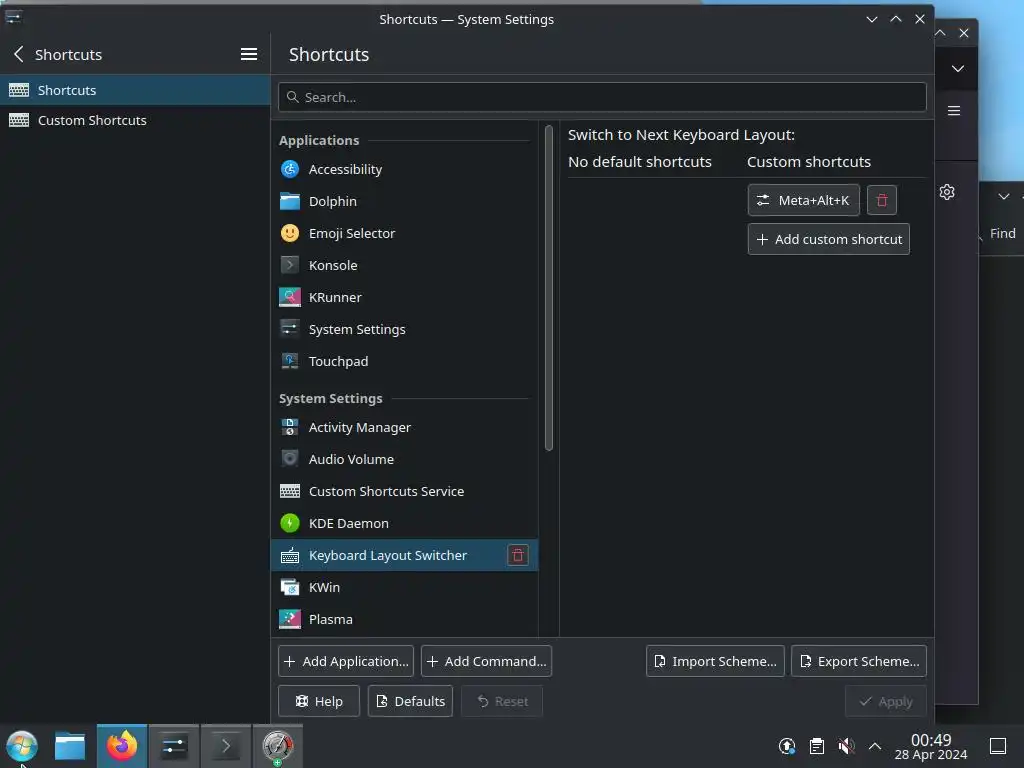Select Custom Shortcuts in the sidebar
1024x768 pixels.
coord(135,120)
